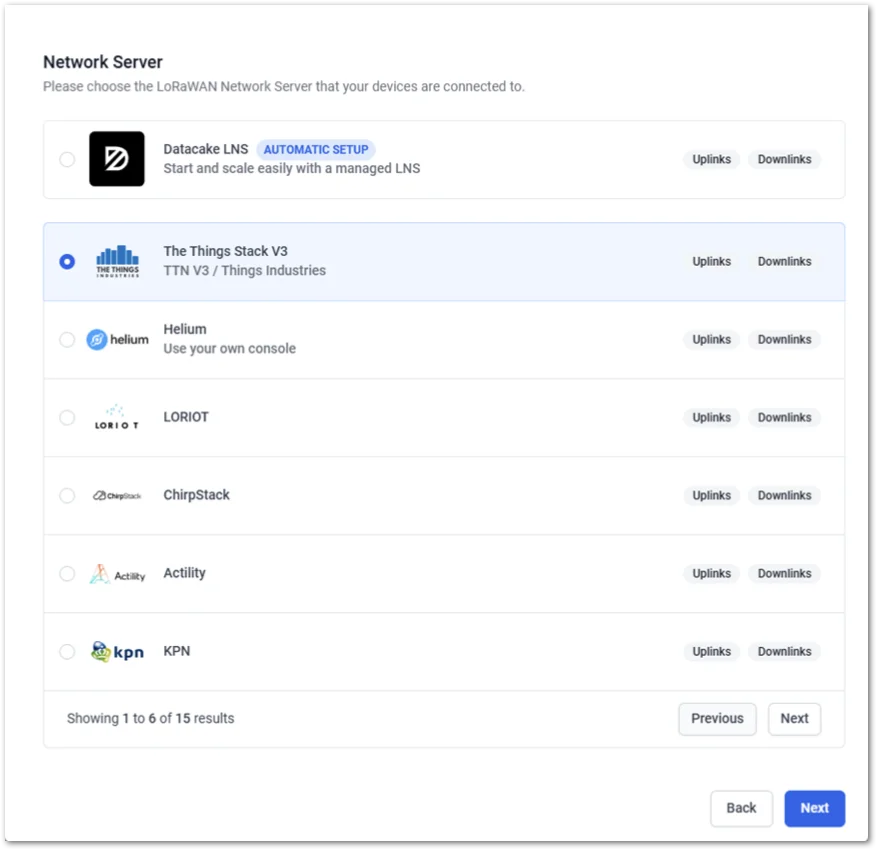Click Uplinks tag in Helium row
Viewport: 877px width, 850px height.
click(x=711, y=339)
